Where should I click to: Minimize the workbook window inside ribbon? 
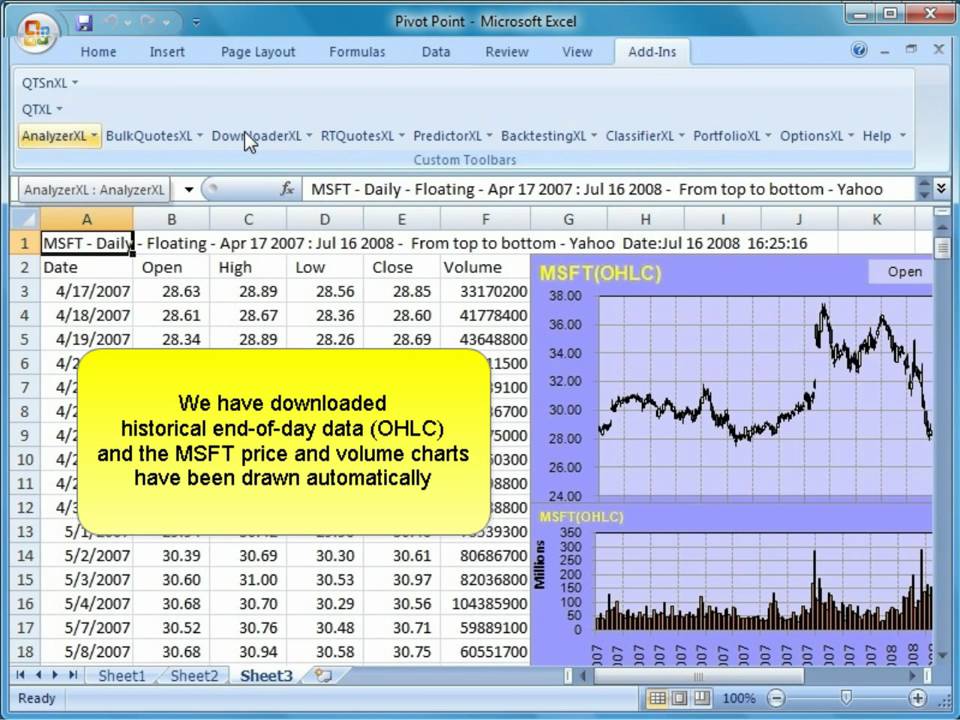[x=885, y=51]
